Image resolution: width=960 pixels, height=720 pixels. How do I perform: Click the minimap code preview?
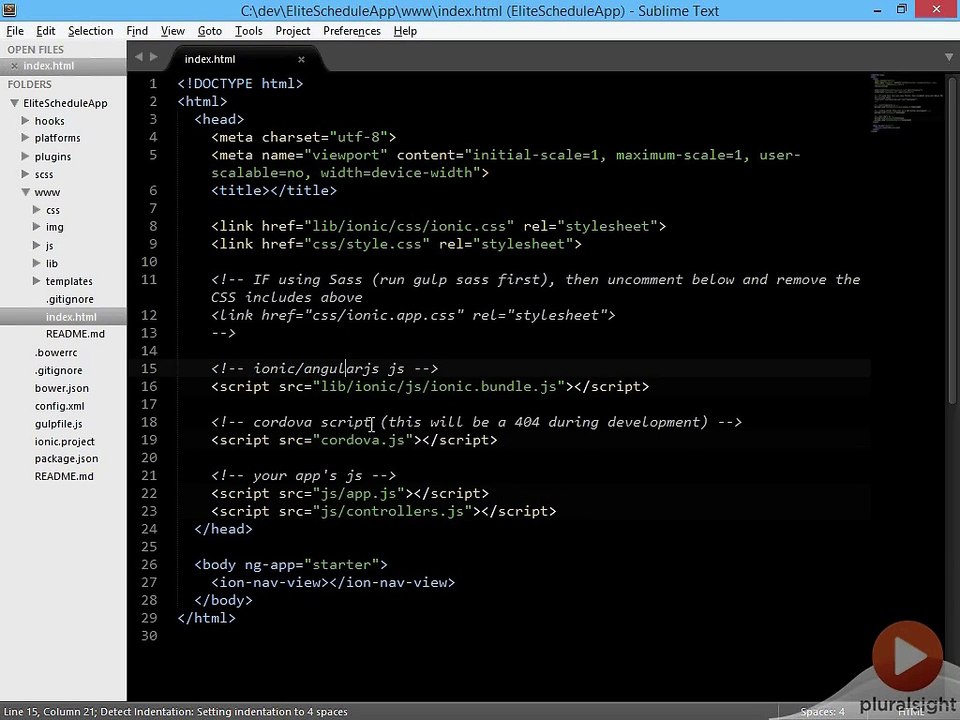tap(908, 102)
